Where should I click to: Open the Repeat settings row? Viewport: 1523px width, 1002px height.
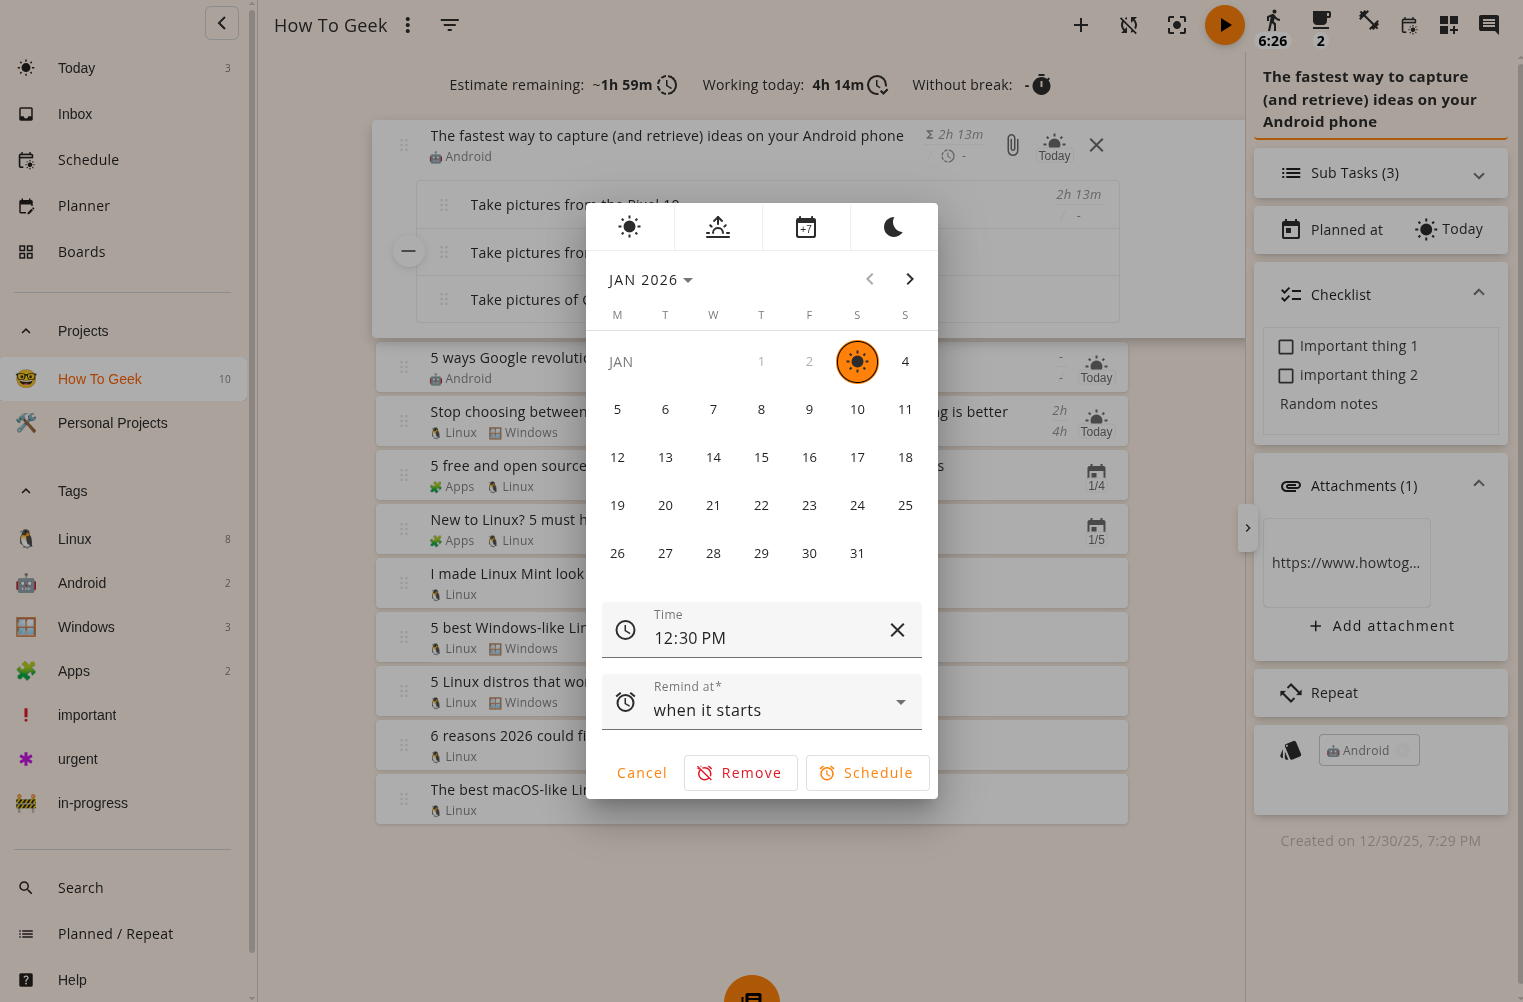[1381, 693]
